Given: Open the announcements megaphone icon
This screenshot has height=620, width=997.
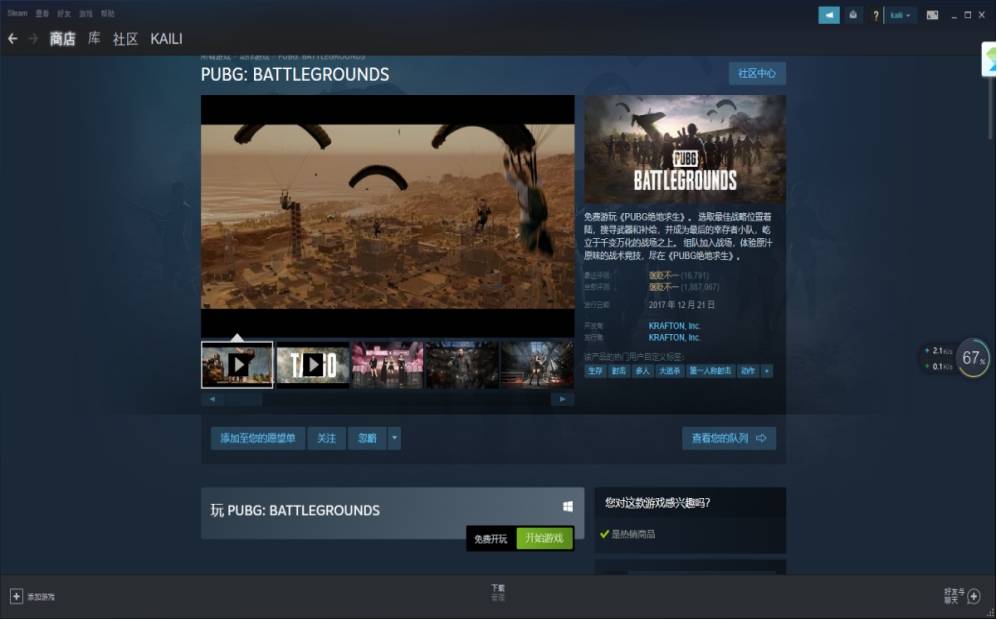Looking at the screenshot, I should (829, 15).
